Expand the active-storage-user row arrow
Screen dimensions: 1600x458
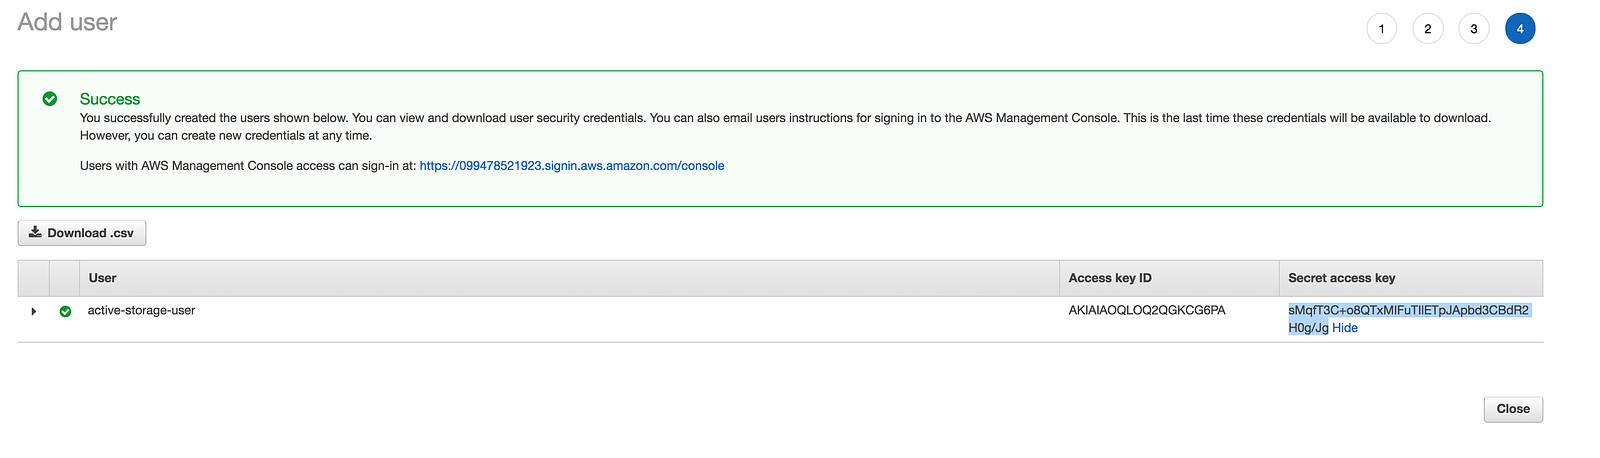coord(34,312)
